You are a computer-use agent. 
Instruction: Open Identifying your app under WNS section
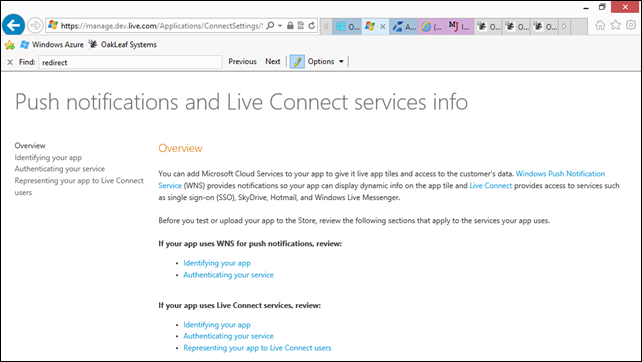pos(217,263)
